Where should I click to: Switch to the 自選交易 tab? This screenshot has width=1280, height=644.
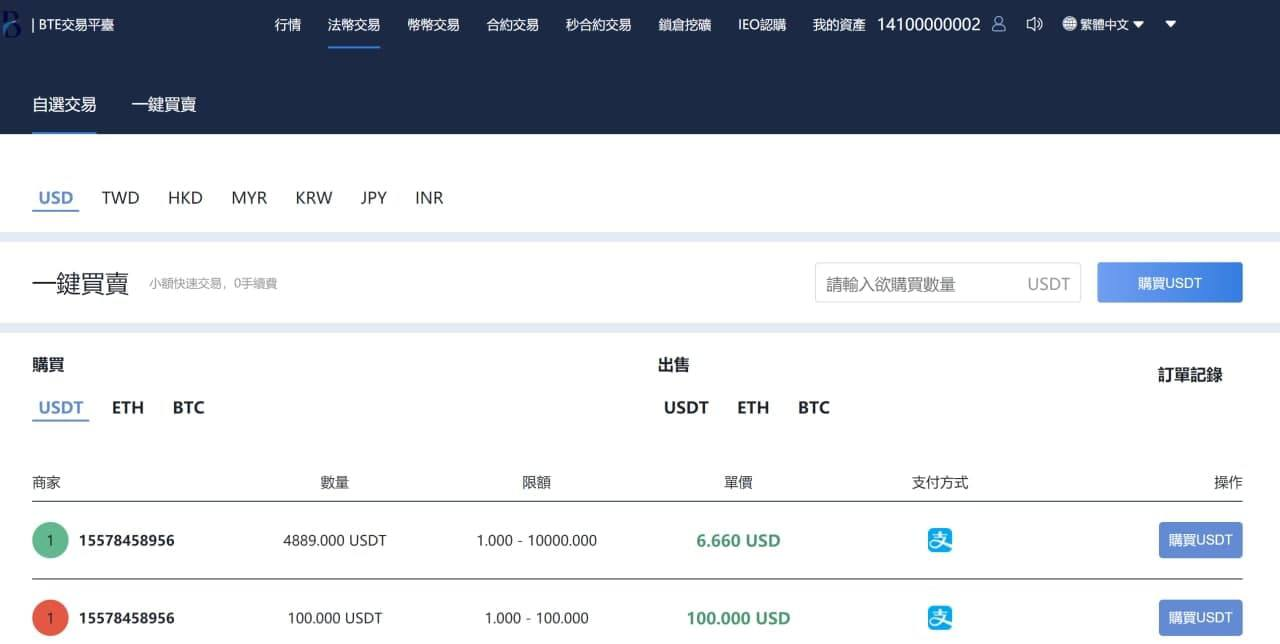click(64, 104)
